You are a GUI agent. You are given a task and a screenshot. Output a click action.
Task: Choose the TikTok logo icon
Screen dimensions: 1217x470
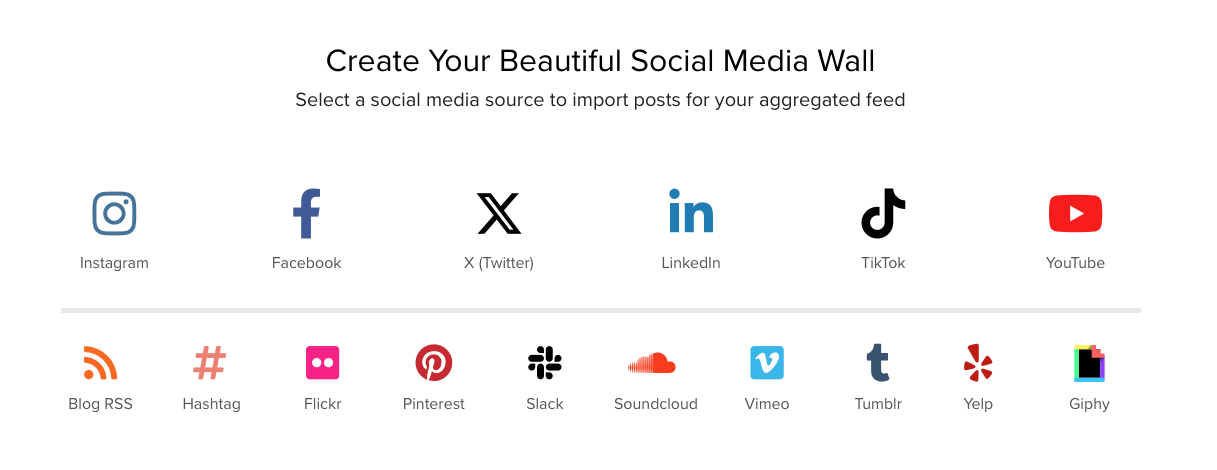click(883, 213)
